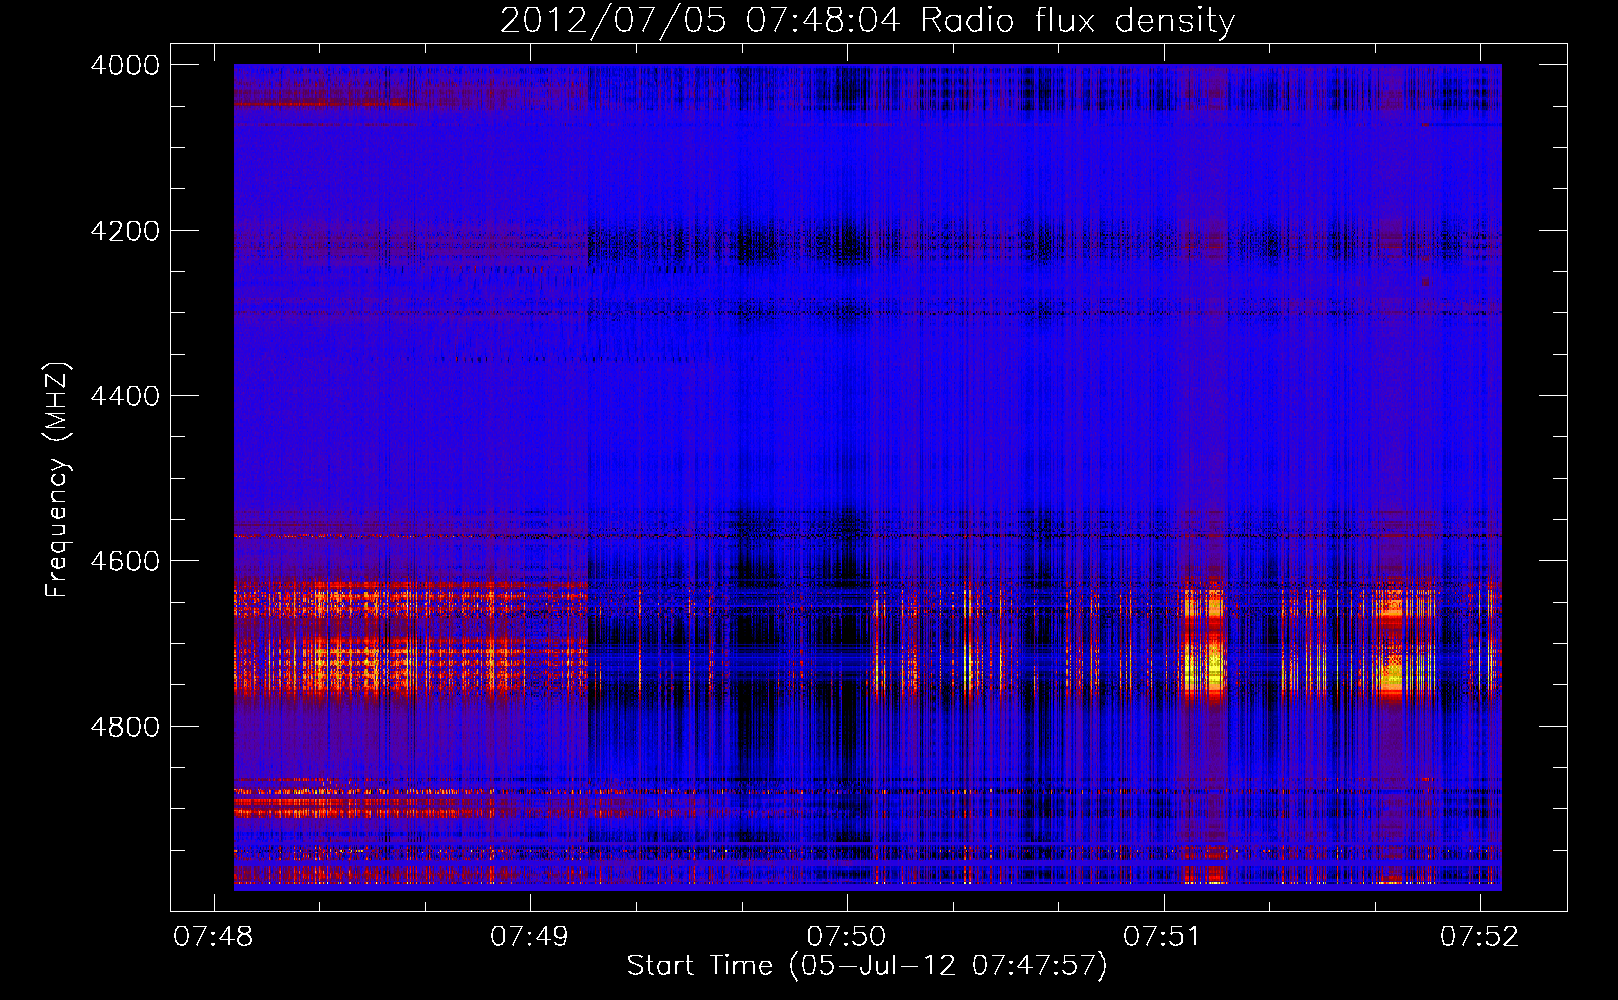
Task: Select the y-axis label "Frequency (MHZ)"
Action: (x=58, y=480)
